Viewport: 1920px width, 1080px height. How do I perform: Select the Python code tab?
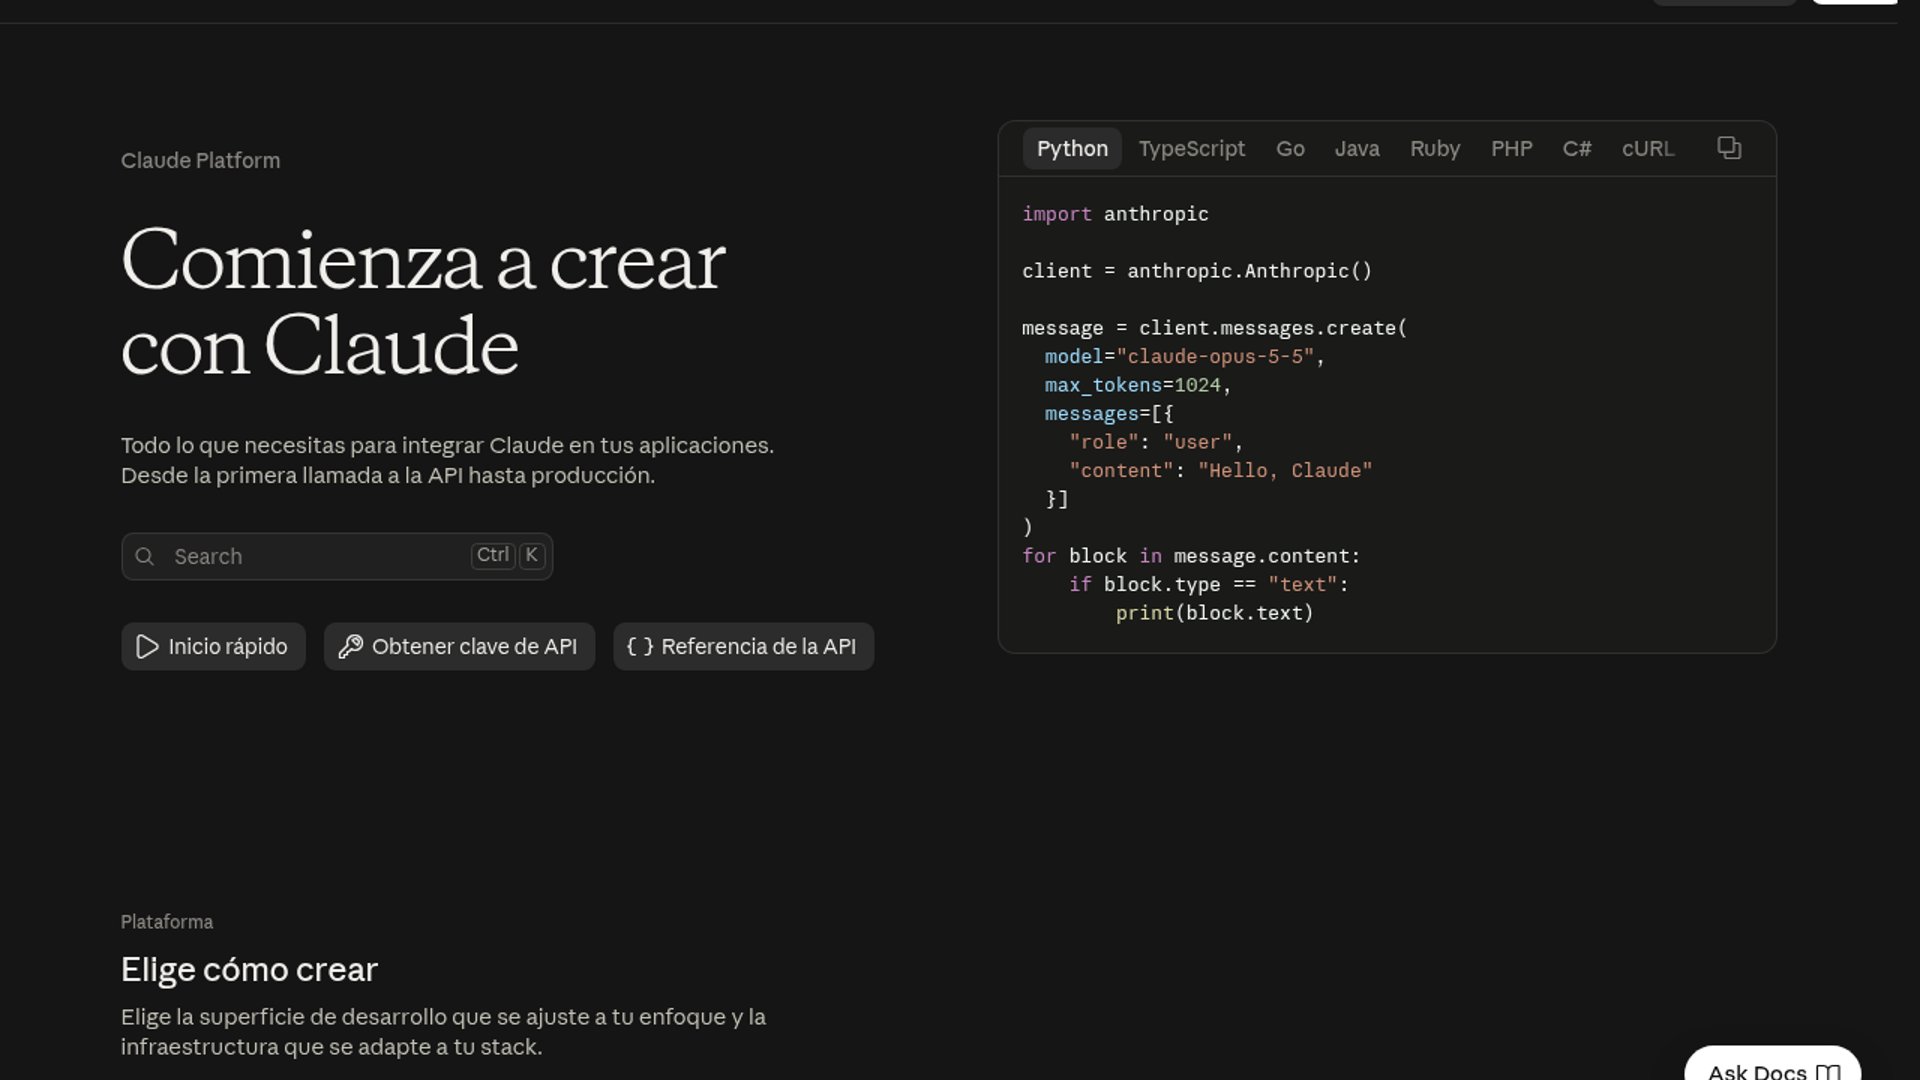(x=1072, y=149)
